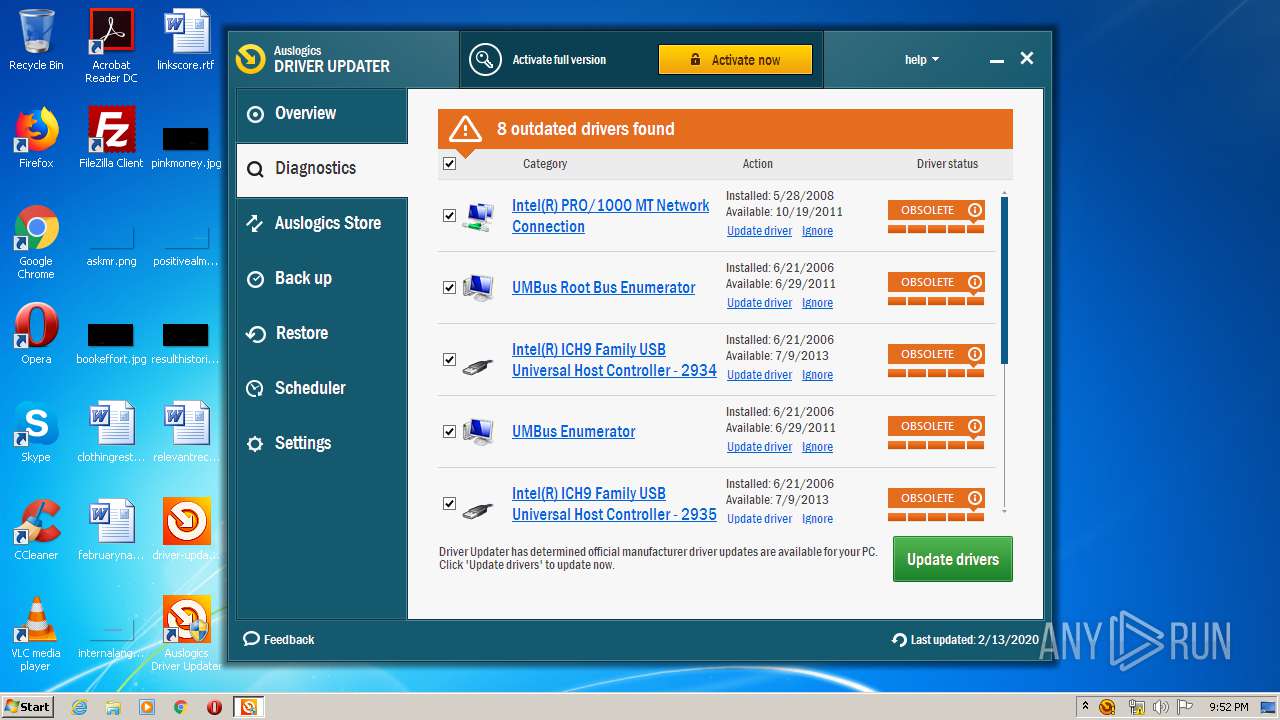Click the Category column header
This screenshot has height=720, width=1280.
click(x=545, y=164)
